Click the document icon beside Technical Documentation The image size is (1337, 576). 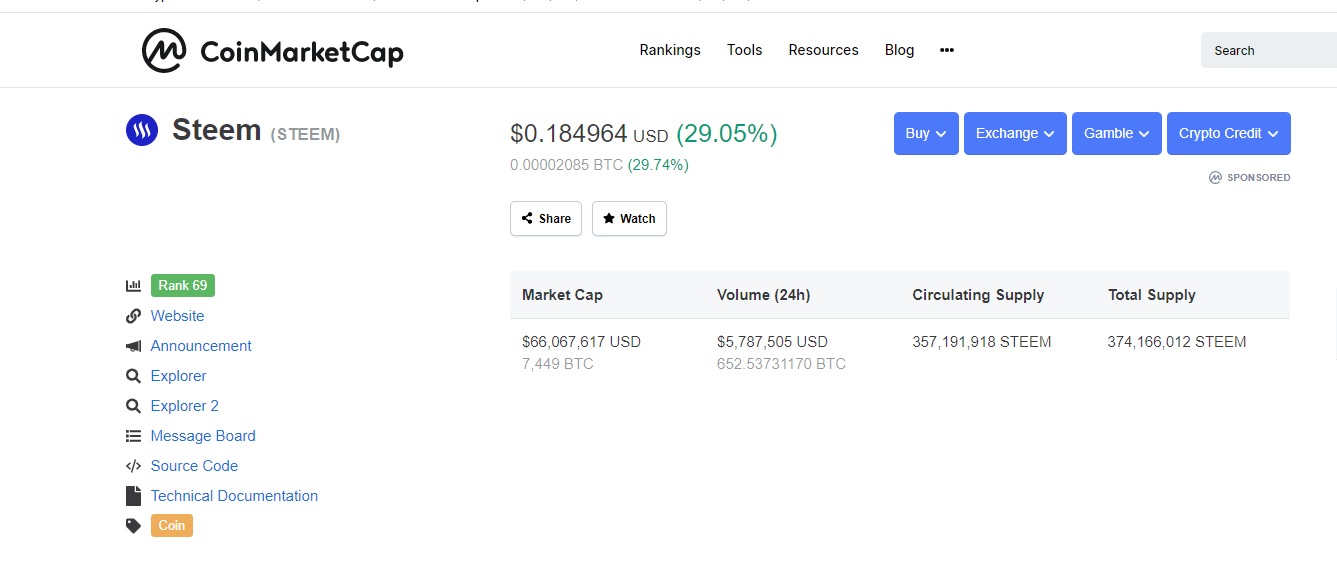(x=133, y=496)
